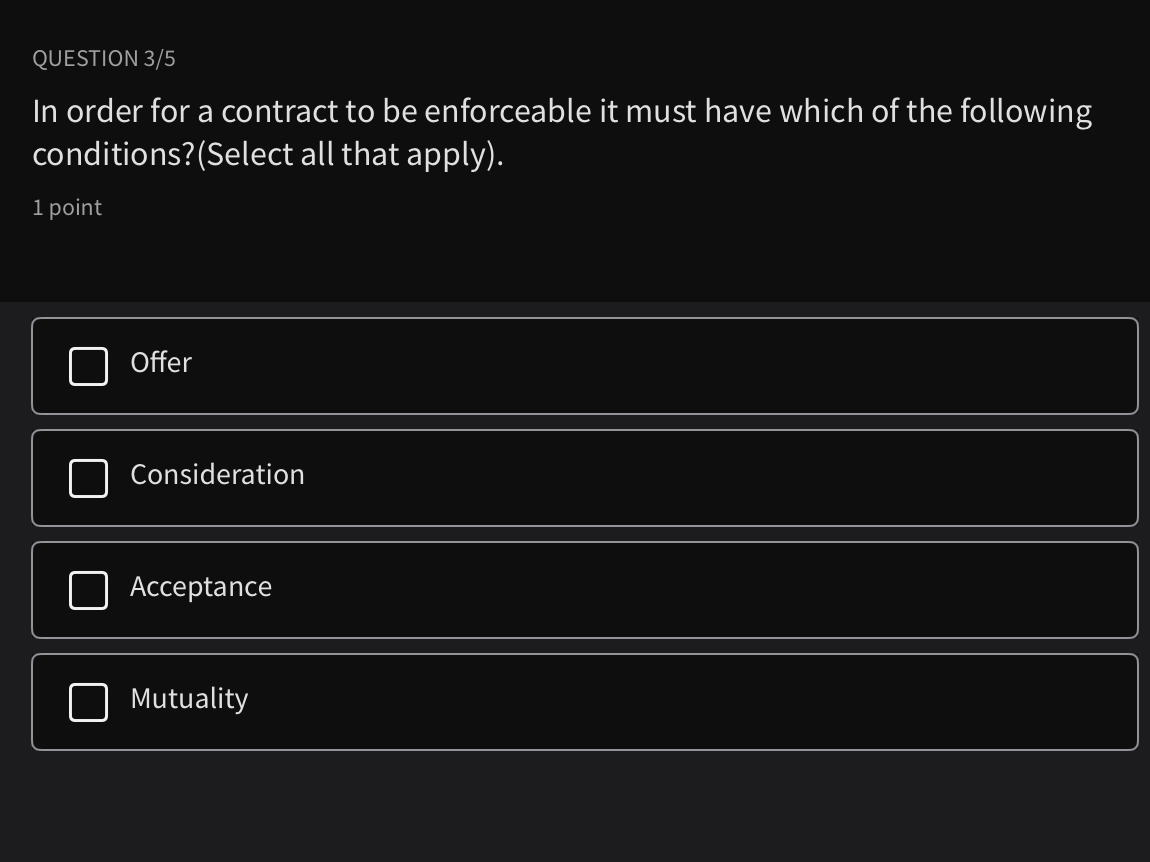Image resolution: width=1150 pixels, height=862 pixels.
Task: Enable the Acceptance checkbox
Action: coord(88,590)
